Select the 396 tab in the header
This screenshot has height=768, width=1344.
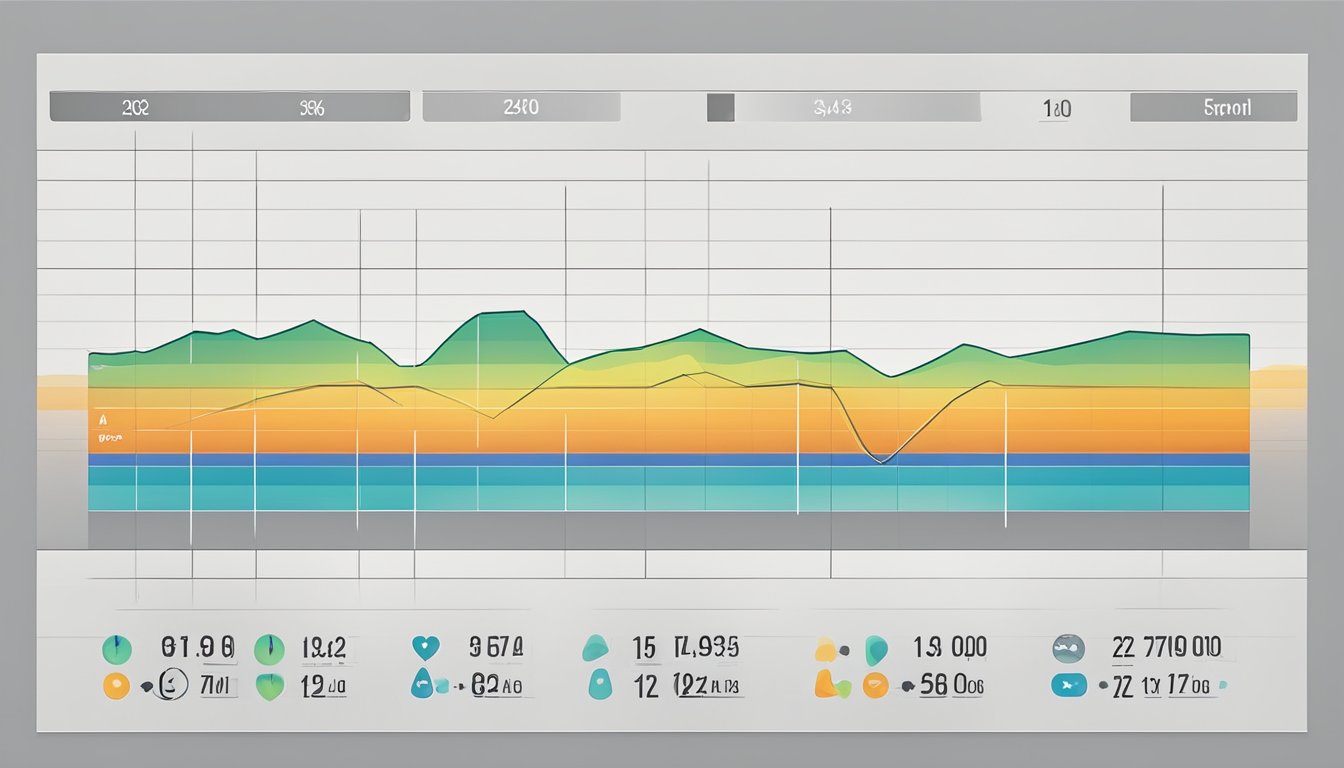(x=315, y=106)
